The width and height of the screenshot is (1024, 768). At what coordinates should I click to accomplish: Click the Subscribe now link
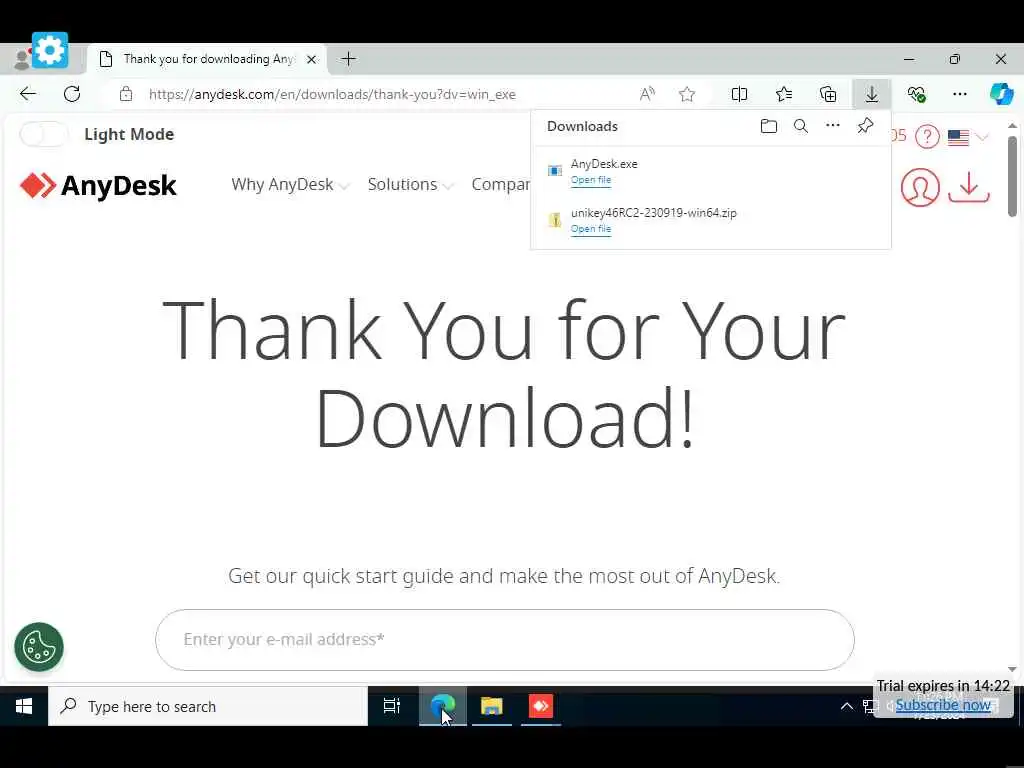click(x=943, y=705)
